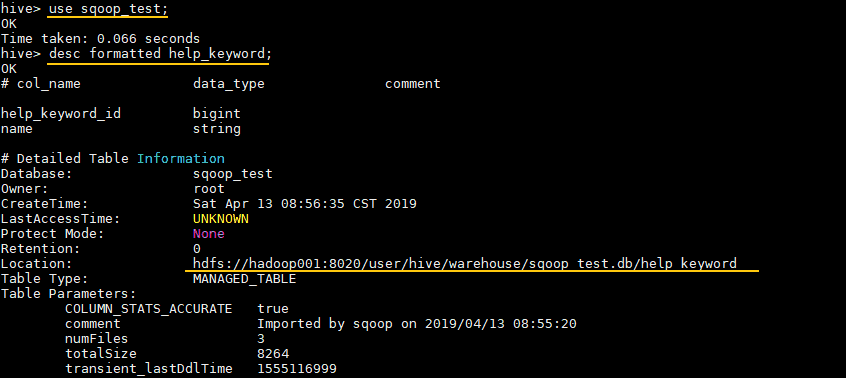This screenshot has height=378, width=846.
Task: Click the totalSize value '8264'
Action: point(273,354)
